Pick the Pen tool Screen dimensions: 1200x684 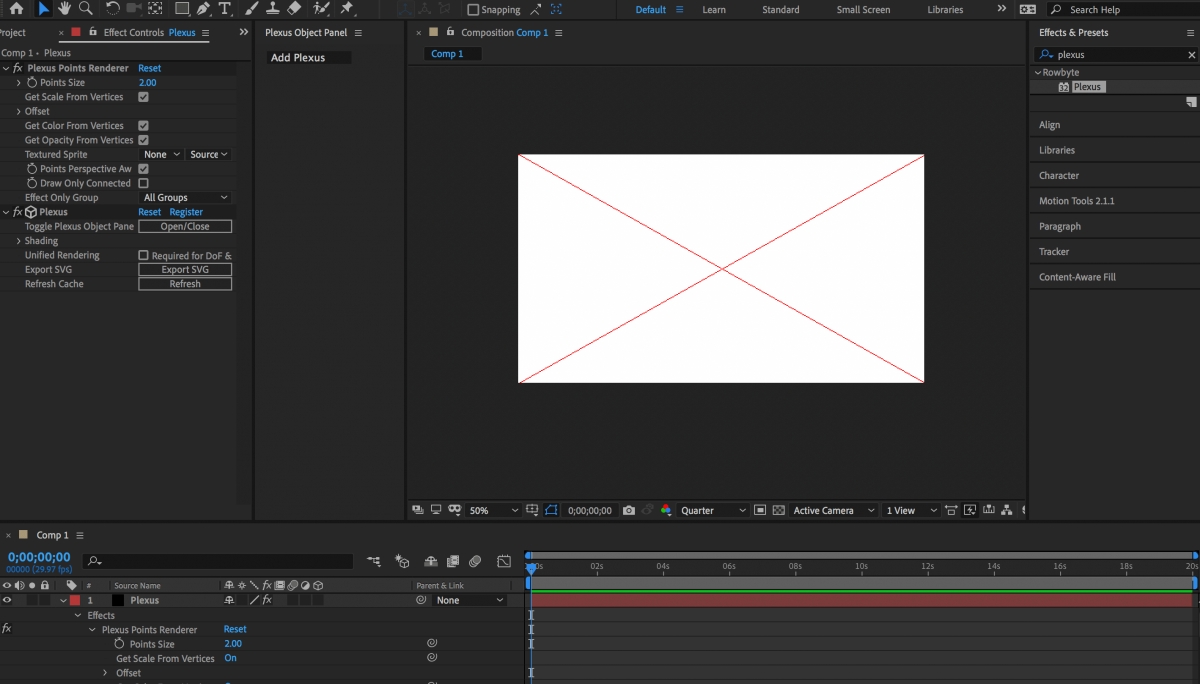[204, 9]
